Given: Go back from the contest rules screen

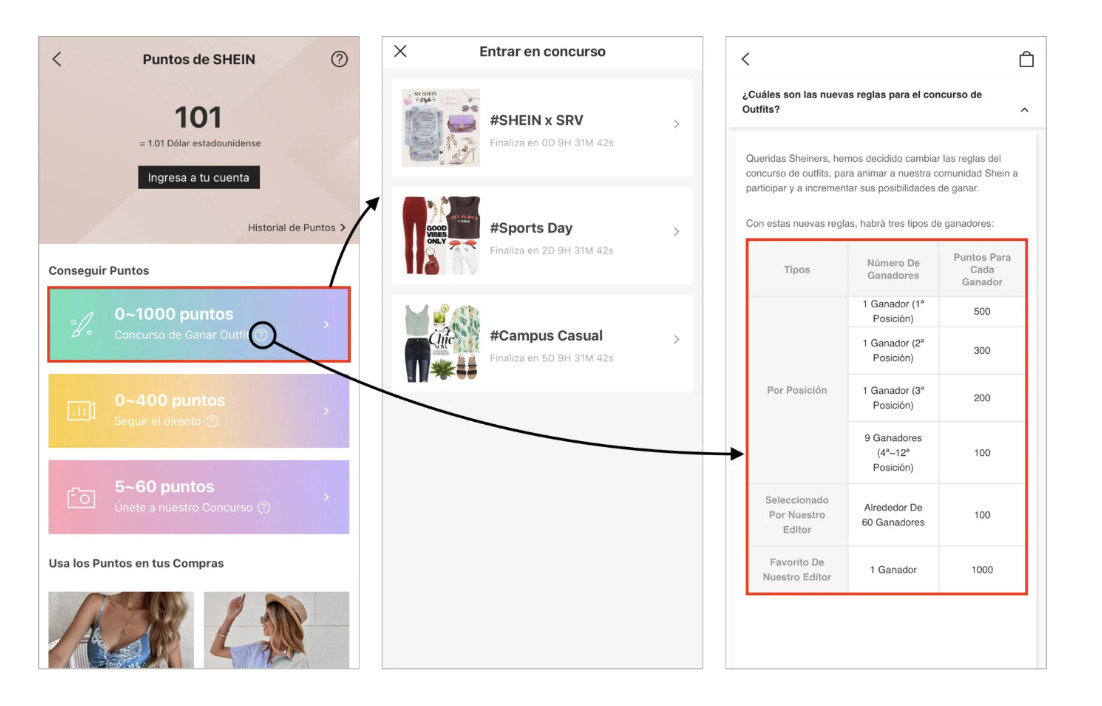Looking at the screenshot, I should 745,59.
